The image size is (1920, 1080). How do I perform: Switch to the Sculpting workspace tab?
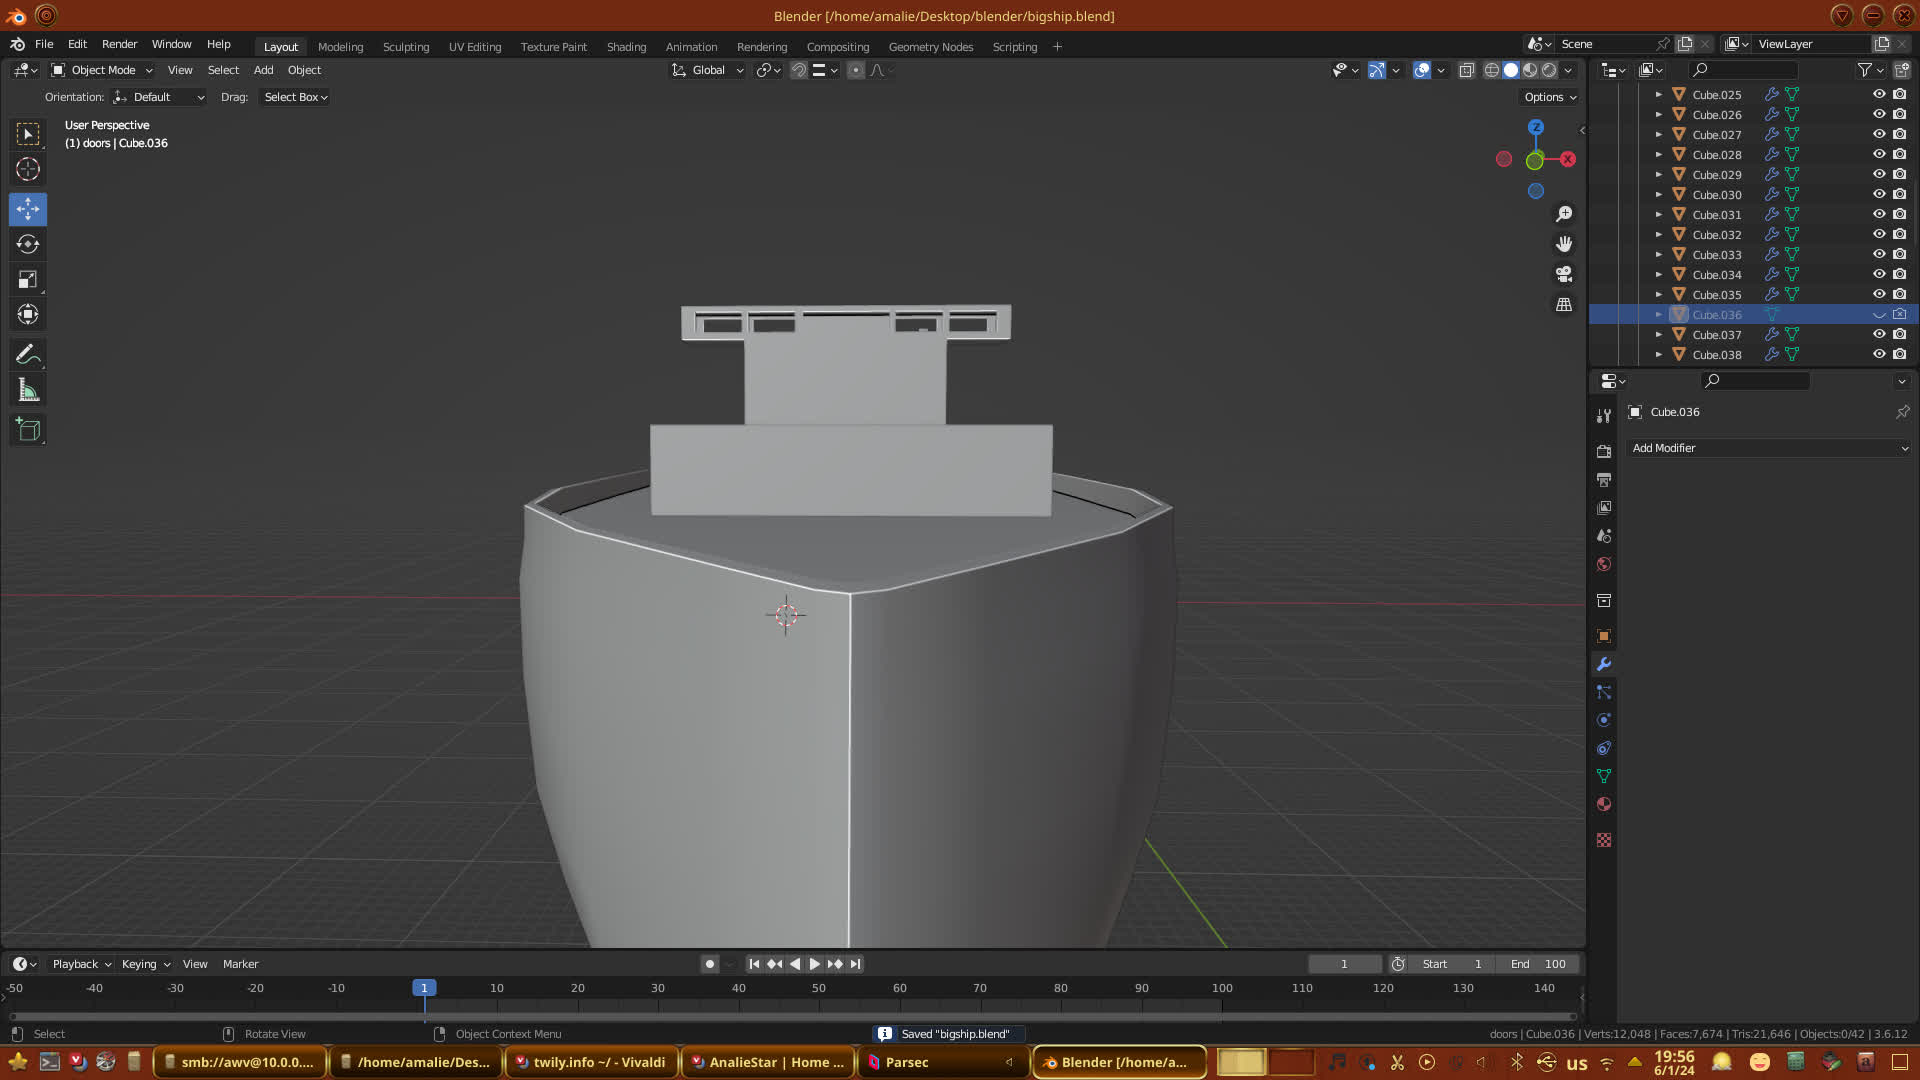point(405,47)
